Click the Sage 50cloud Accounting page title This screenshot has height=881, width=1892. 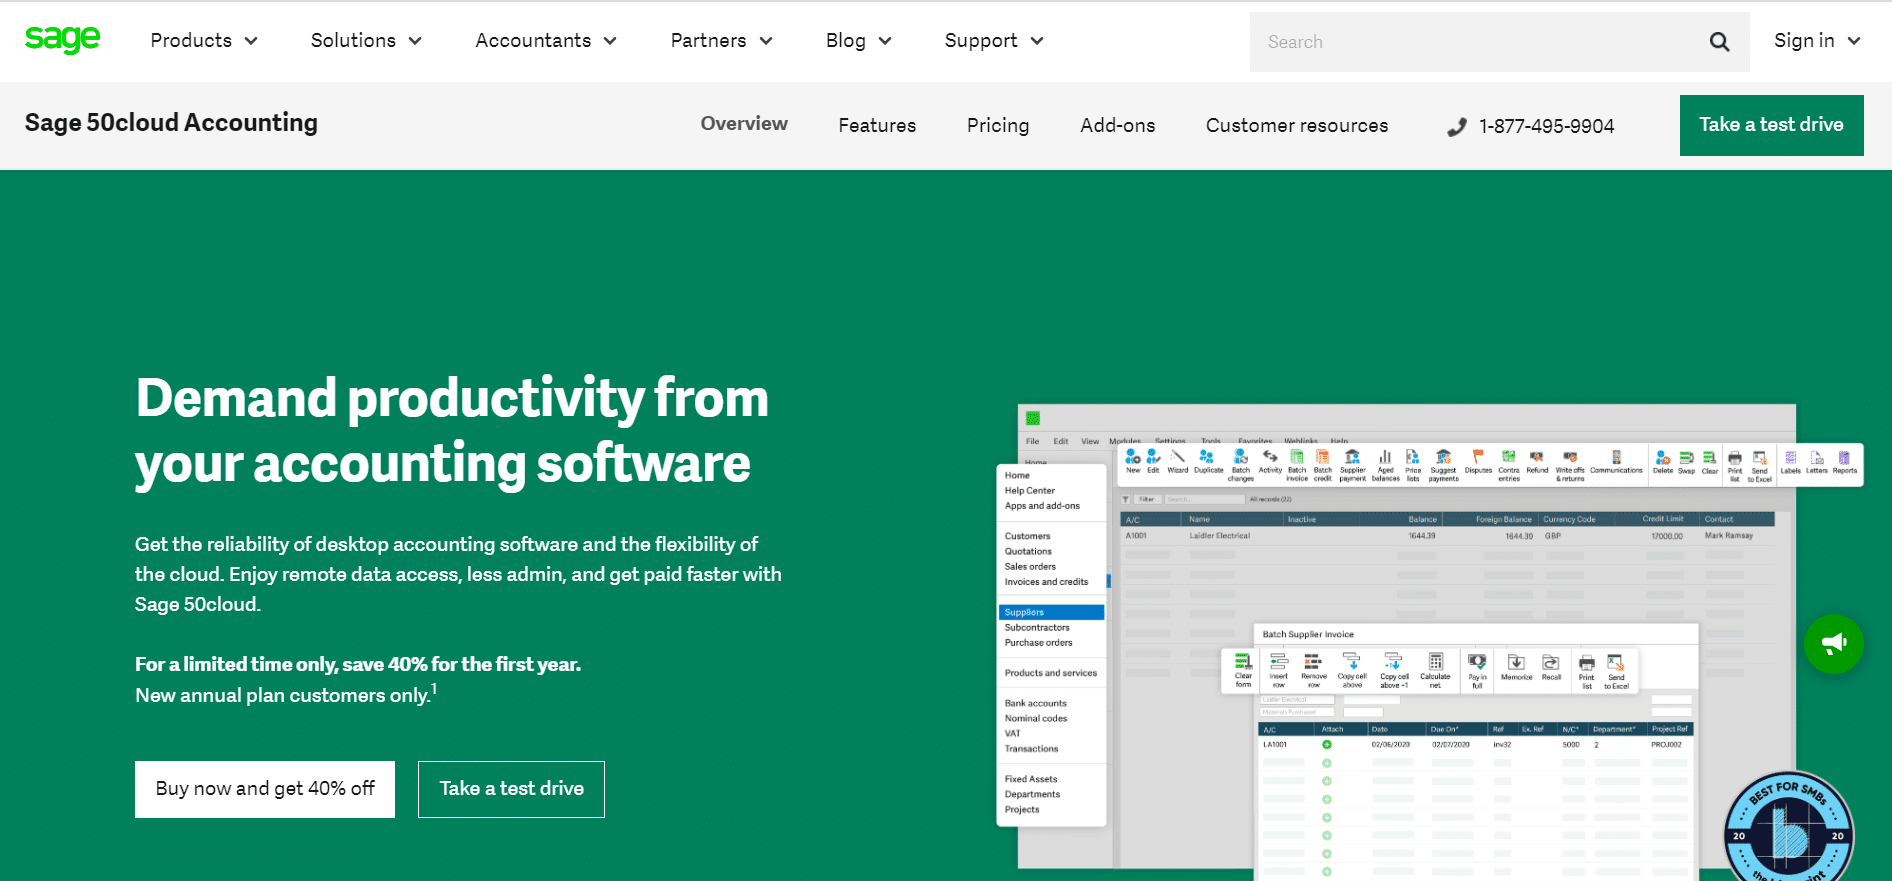[x=171, y=123]
